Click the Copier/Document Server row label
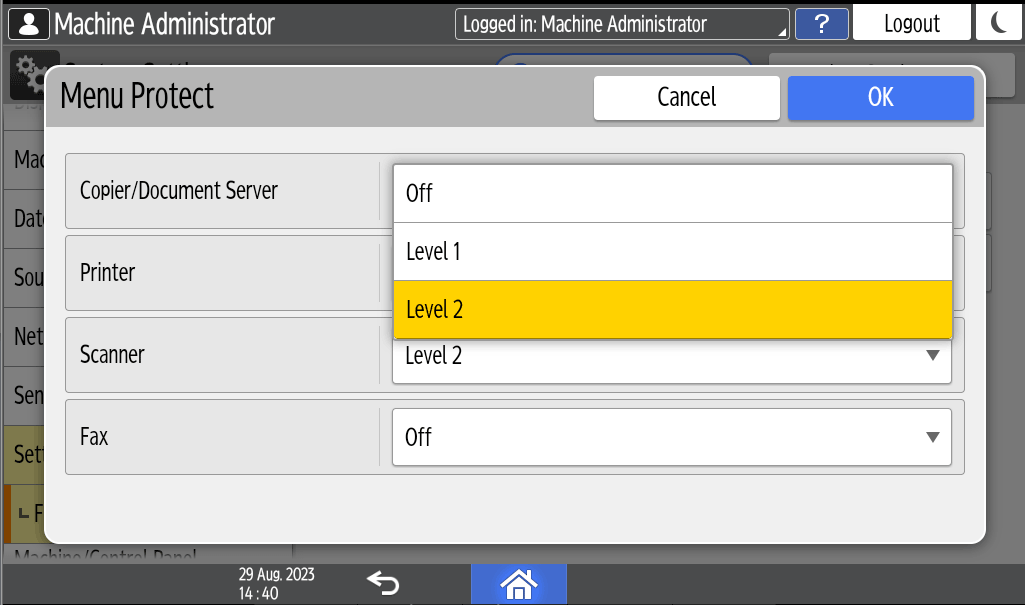1025x605 pixels. point(179,190)
